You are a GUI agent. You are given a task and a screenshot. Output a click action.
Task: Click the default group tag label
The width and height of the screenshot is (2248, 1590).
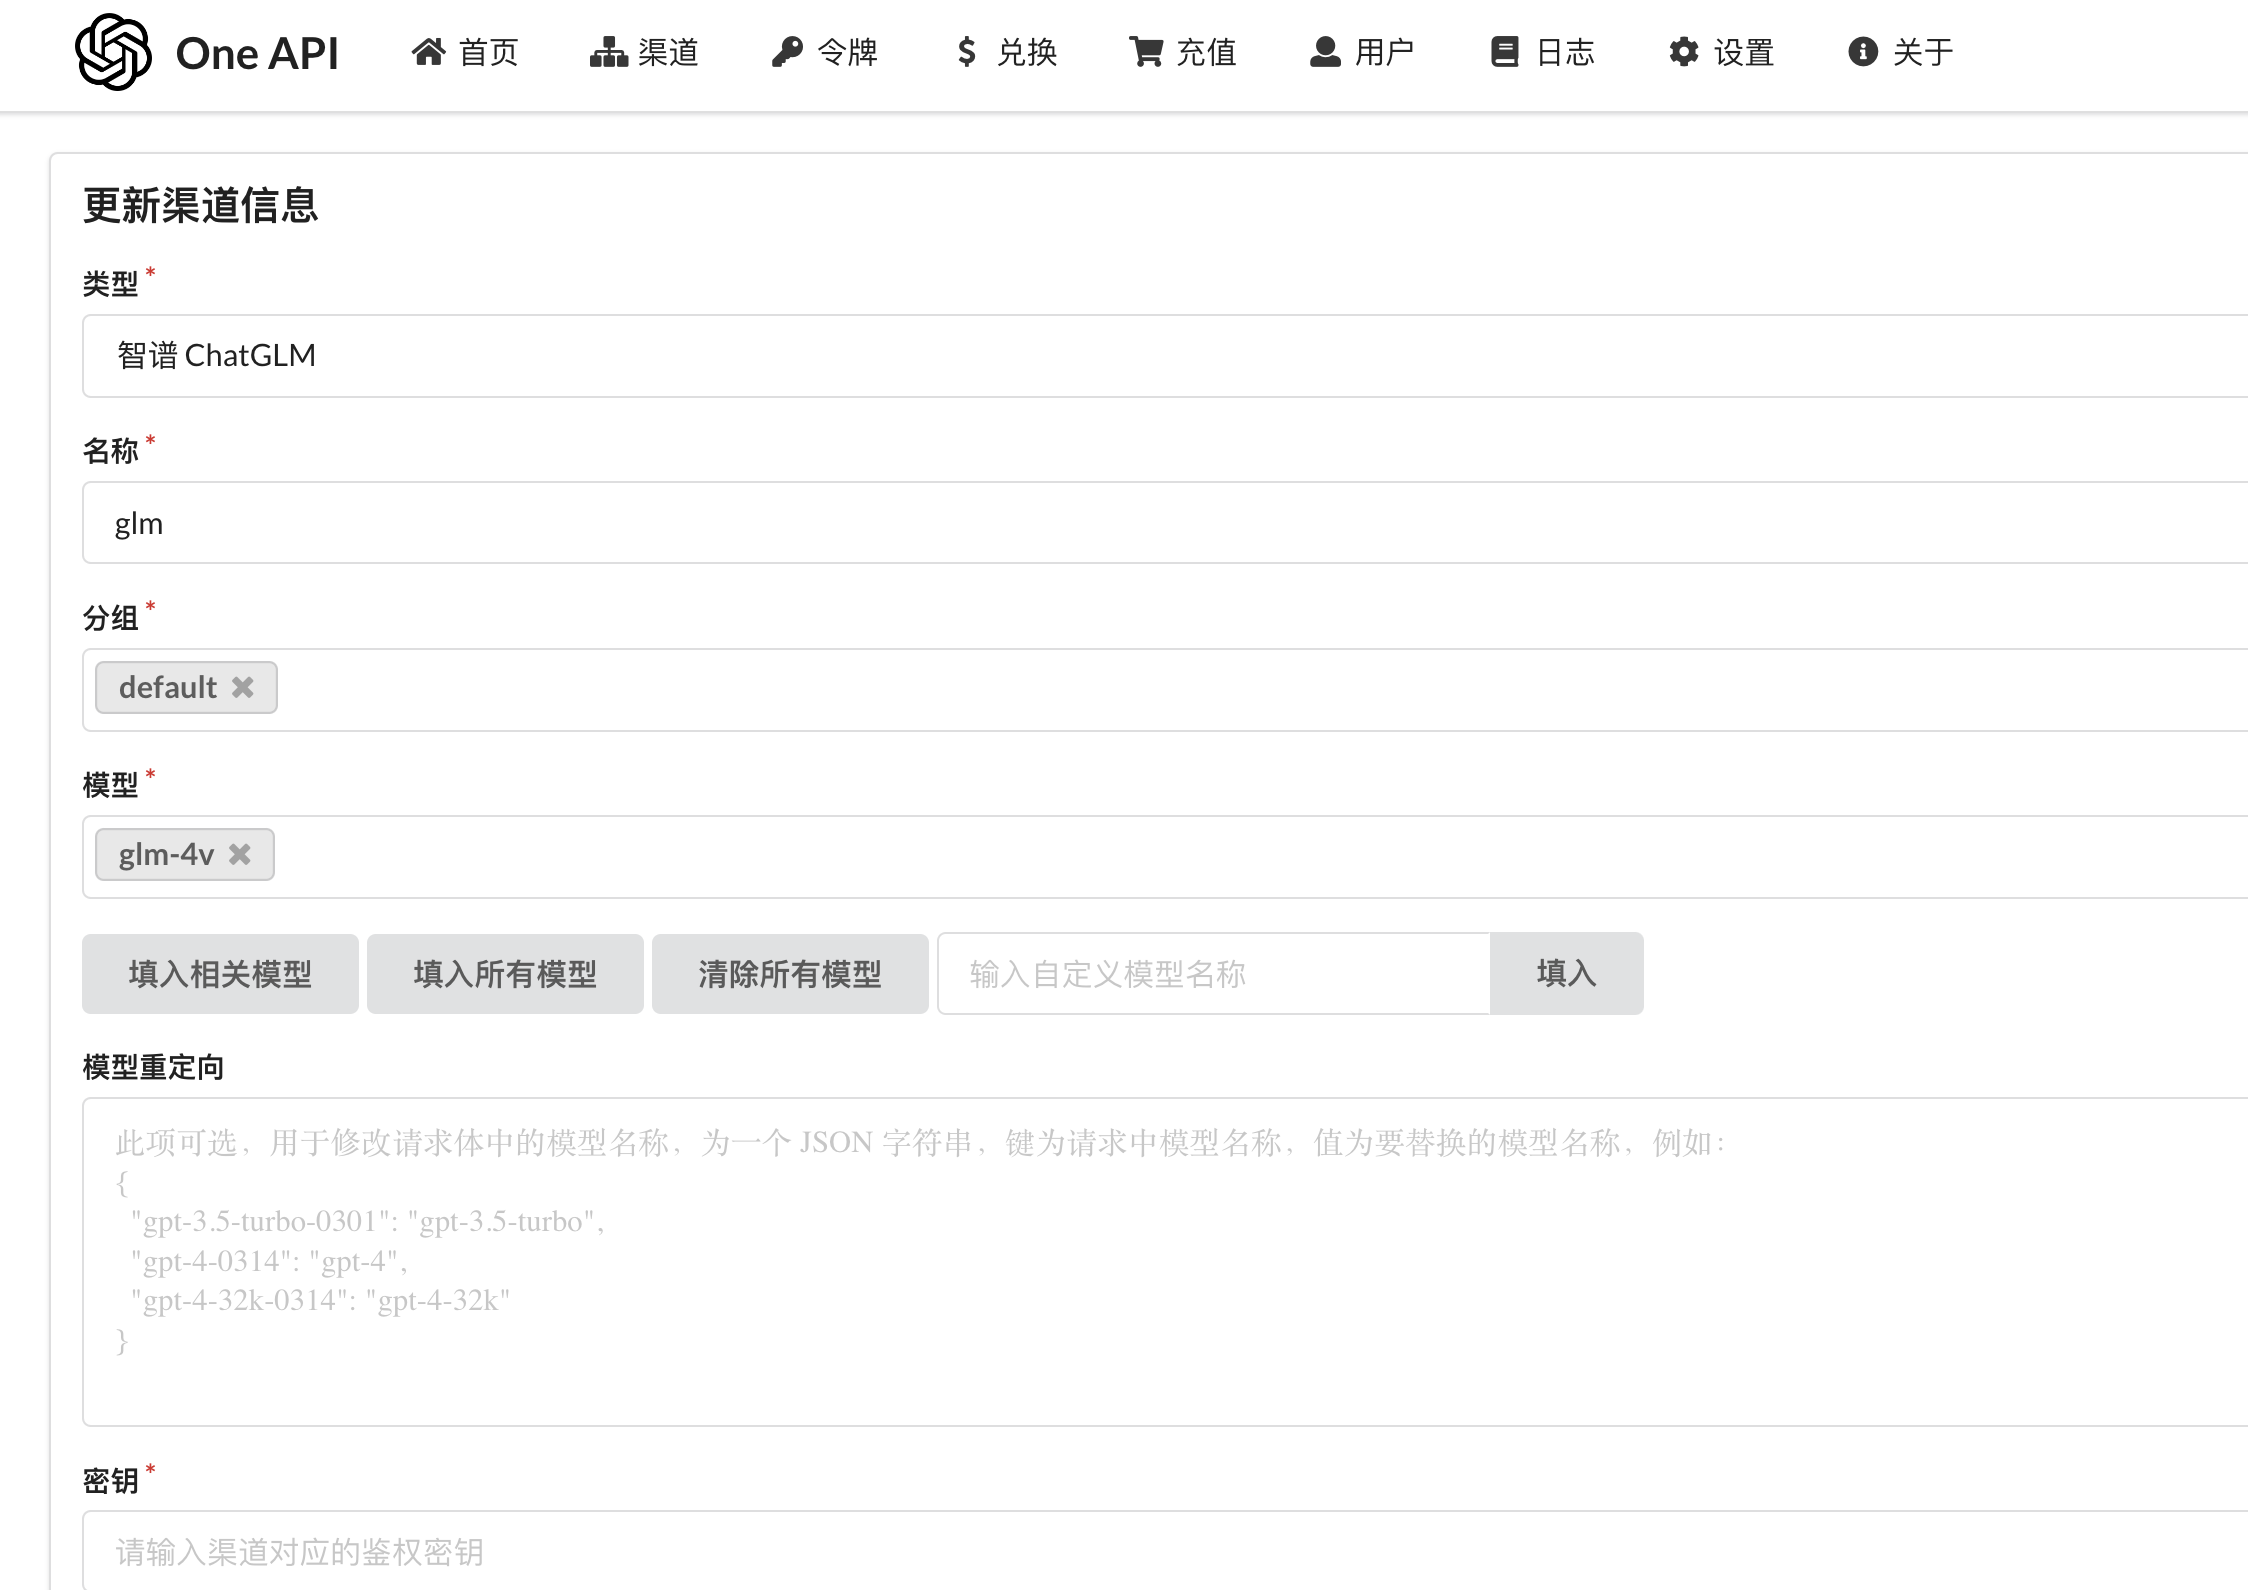coord(167,688)
